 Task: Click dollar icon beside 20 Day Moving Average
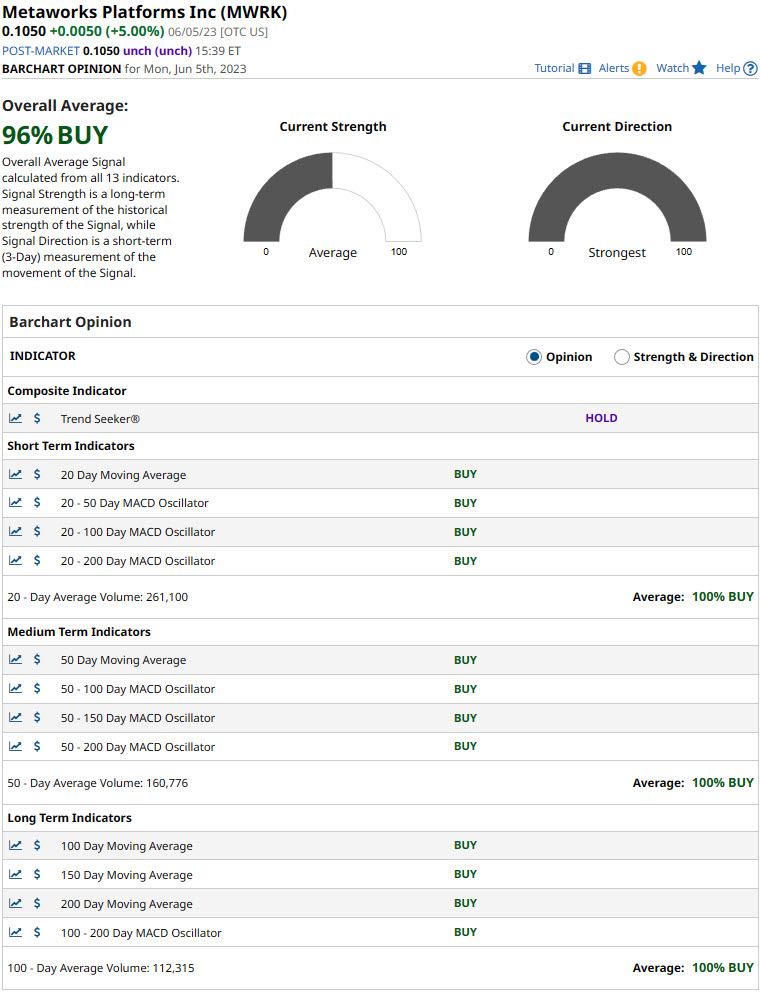pyautogui.click(x=37, y=475)
